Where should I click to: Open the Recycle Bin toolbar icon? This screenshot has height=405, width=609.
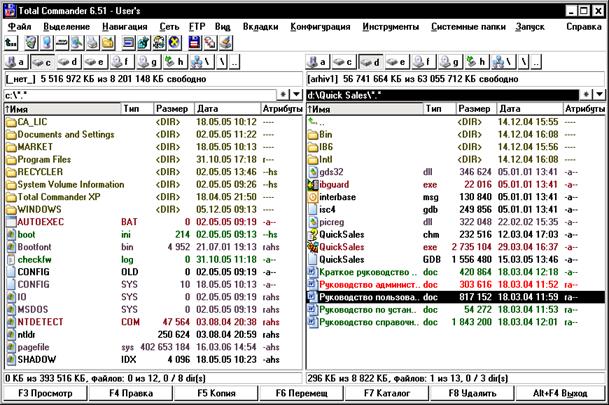[31, 43]
